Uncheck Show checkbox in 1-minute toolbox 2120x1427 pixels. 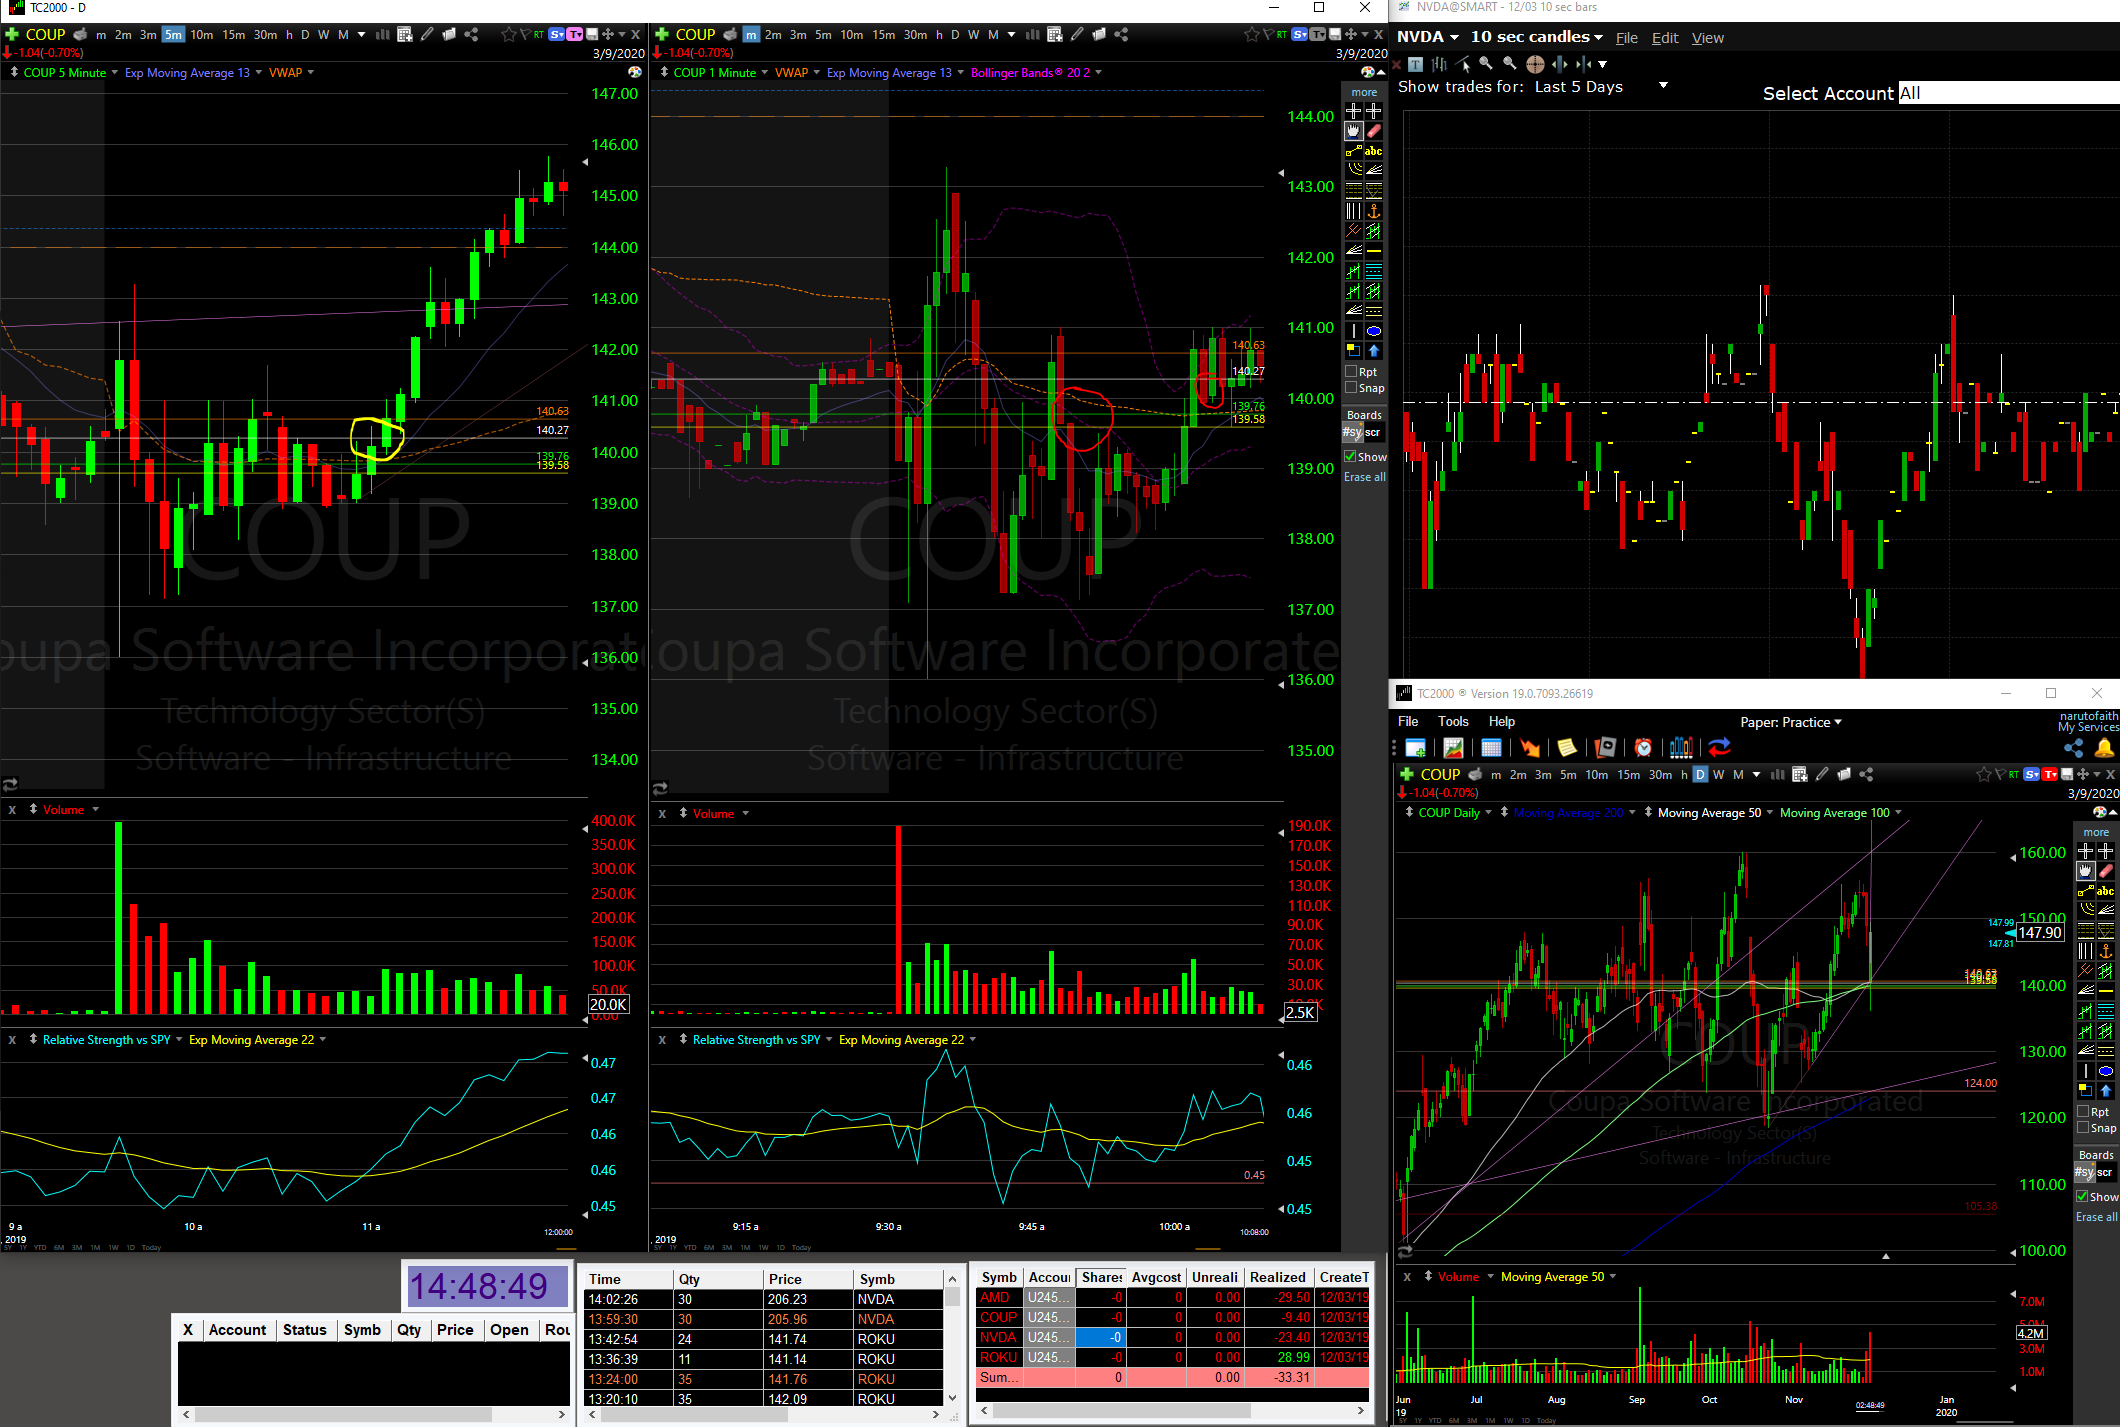coord(1351,456)
